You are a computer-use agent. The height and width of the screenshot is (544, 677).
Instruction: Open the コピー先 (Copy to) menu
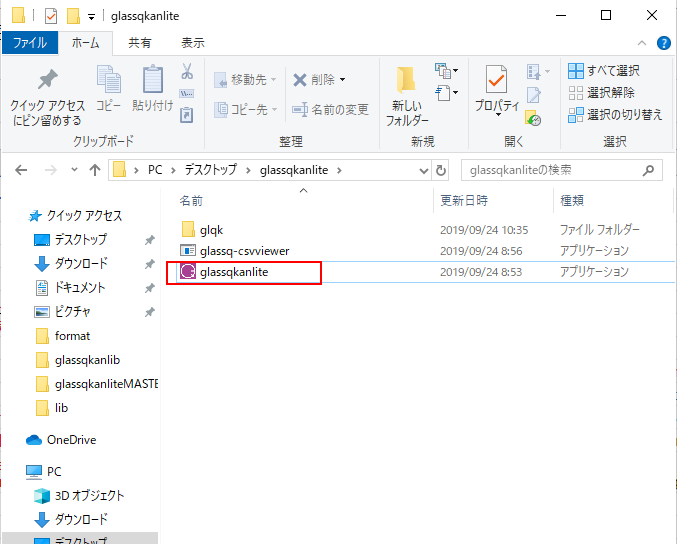point(245,109)
